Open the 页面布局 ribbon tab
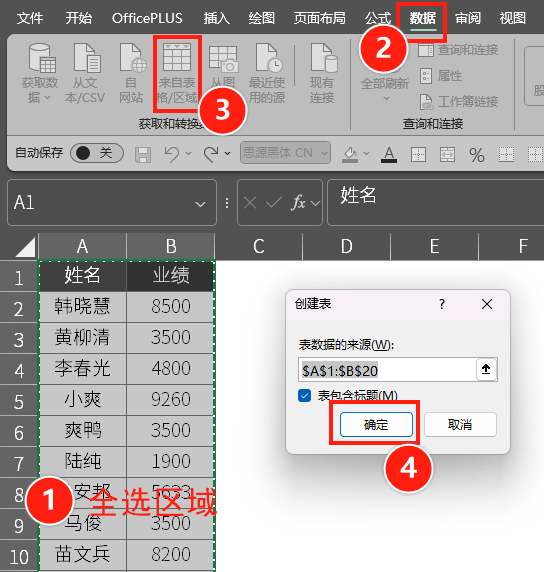544x572 pixels. coord(320,18)
